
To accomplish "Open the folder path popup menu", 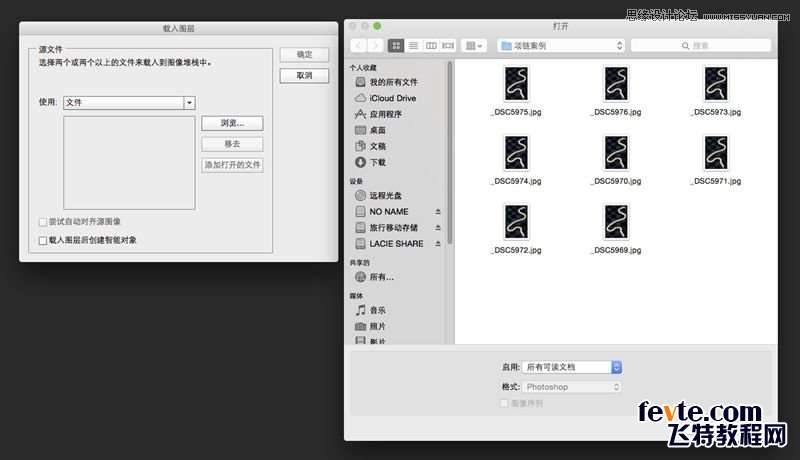I will (x=561, y=46).
